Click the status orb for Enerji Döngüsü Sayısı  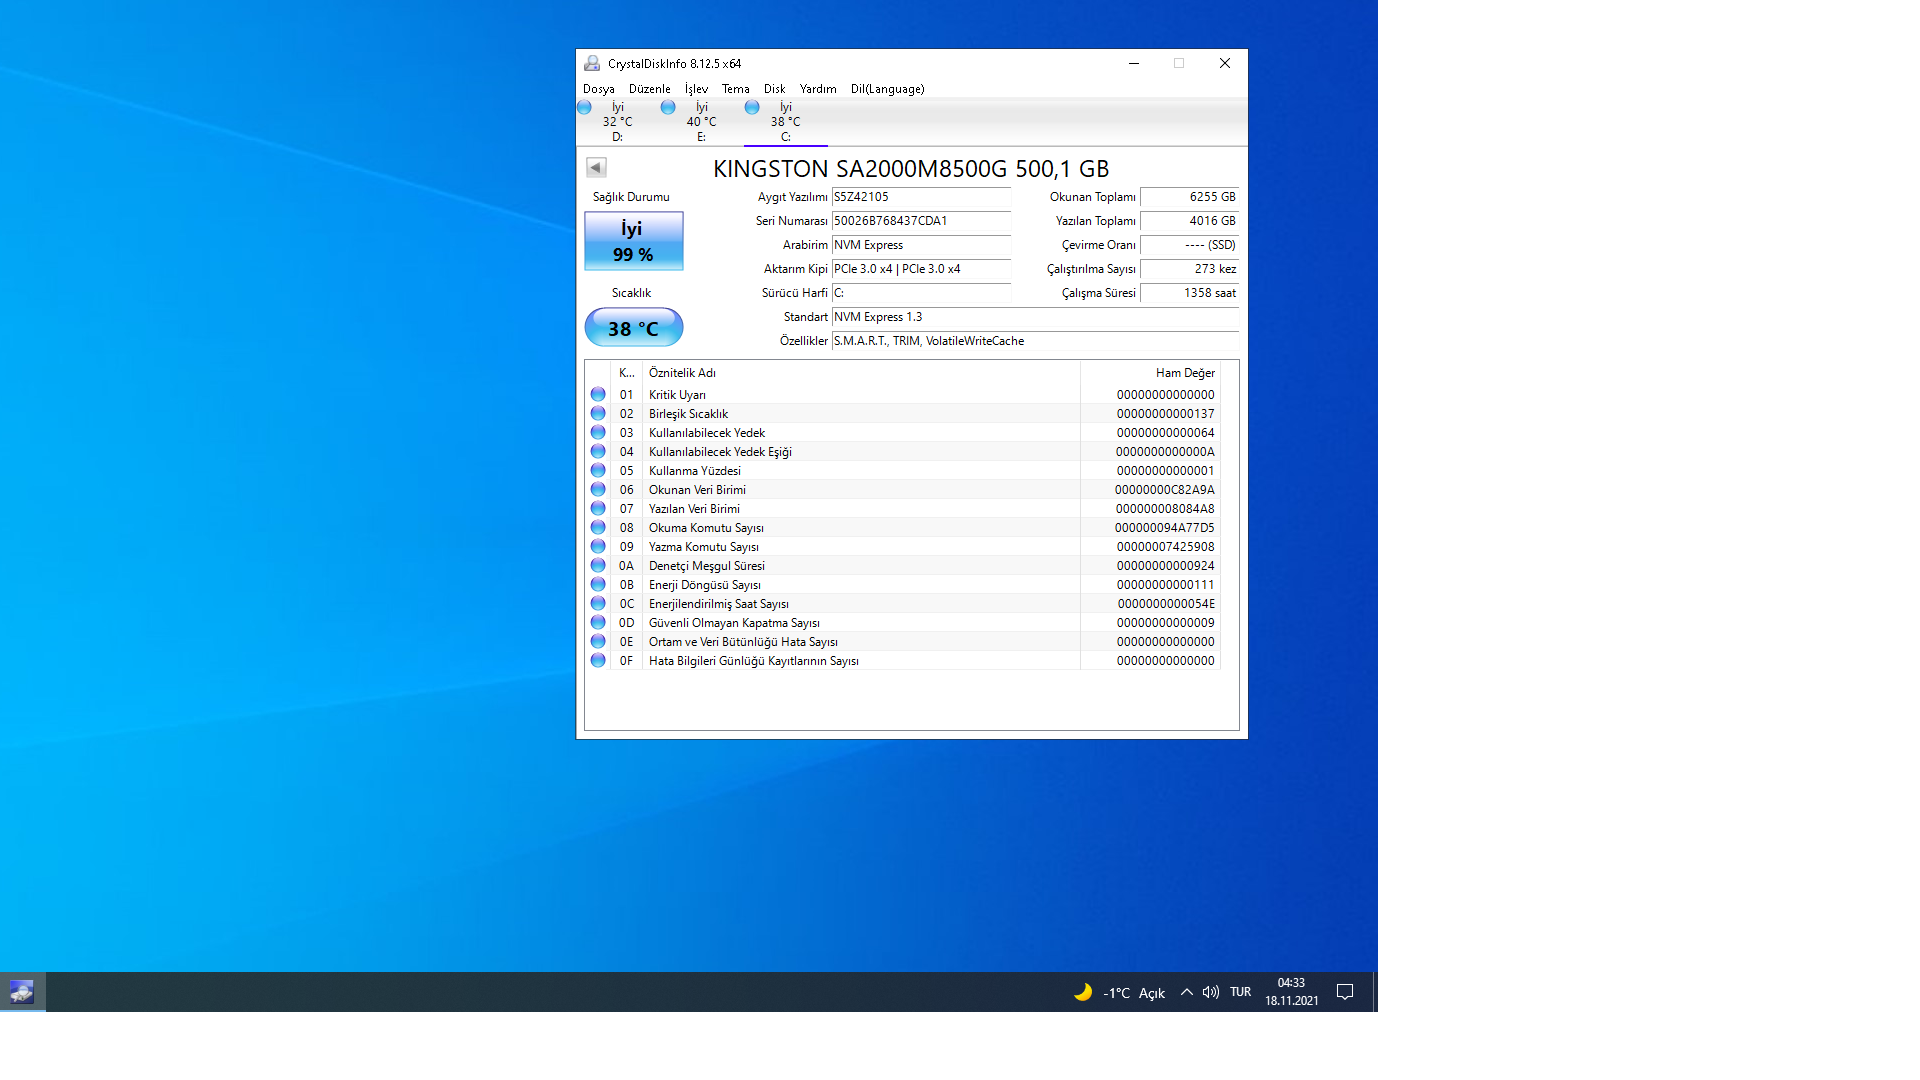598,584
